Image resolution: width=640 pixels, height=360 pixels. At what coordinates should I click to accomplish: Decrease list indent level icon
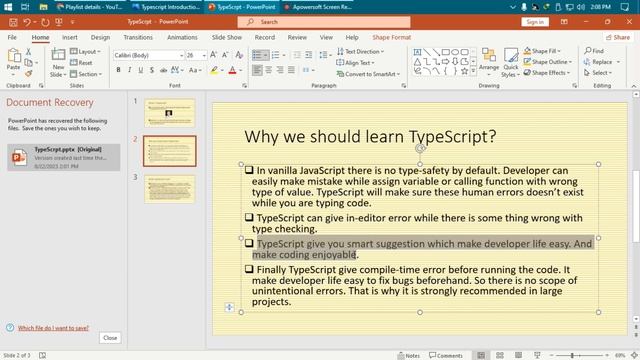pyautogui.click(x=297, y=55)
